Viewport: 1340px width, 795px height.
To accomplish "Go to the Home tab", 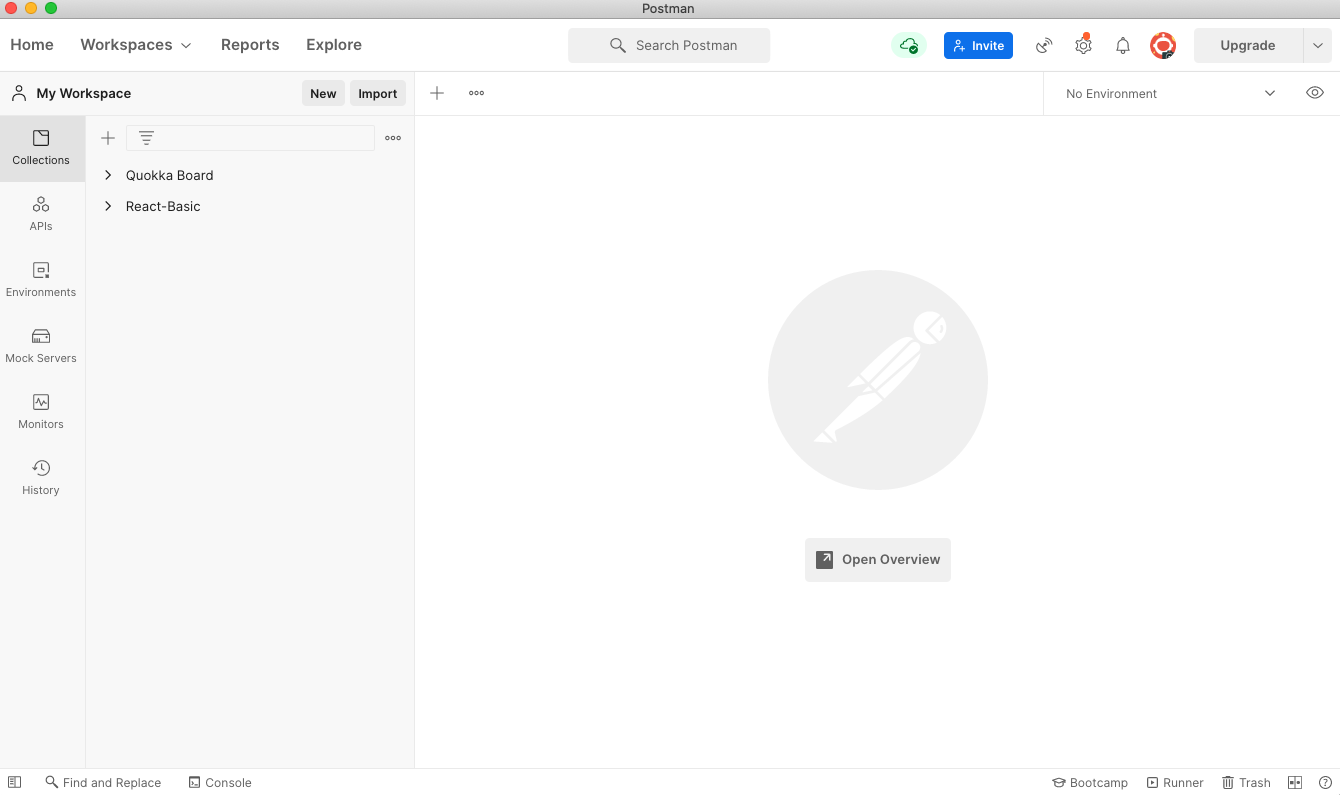I will pos(32,45).
